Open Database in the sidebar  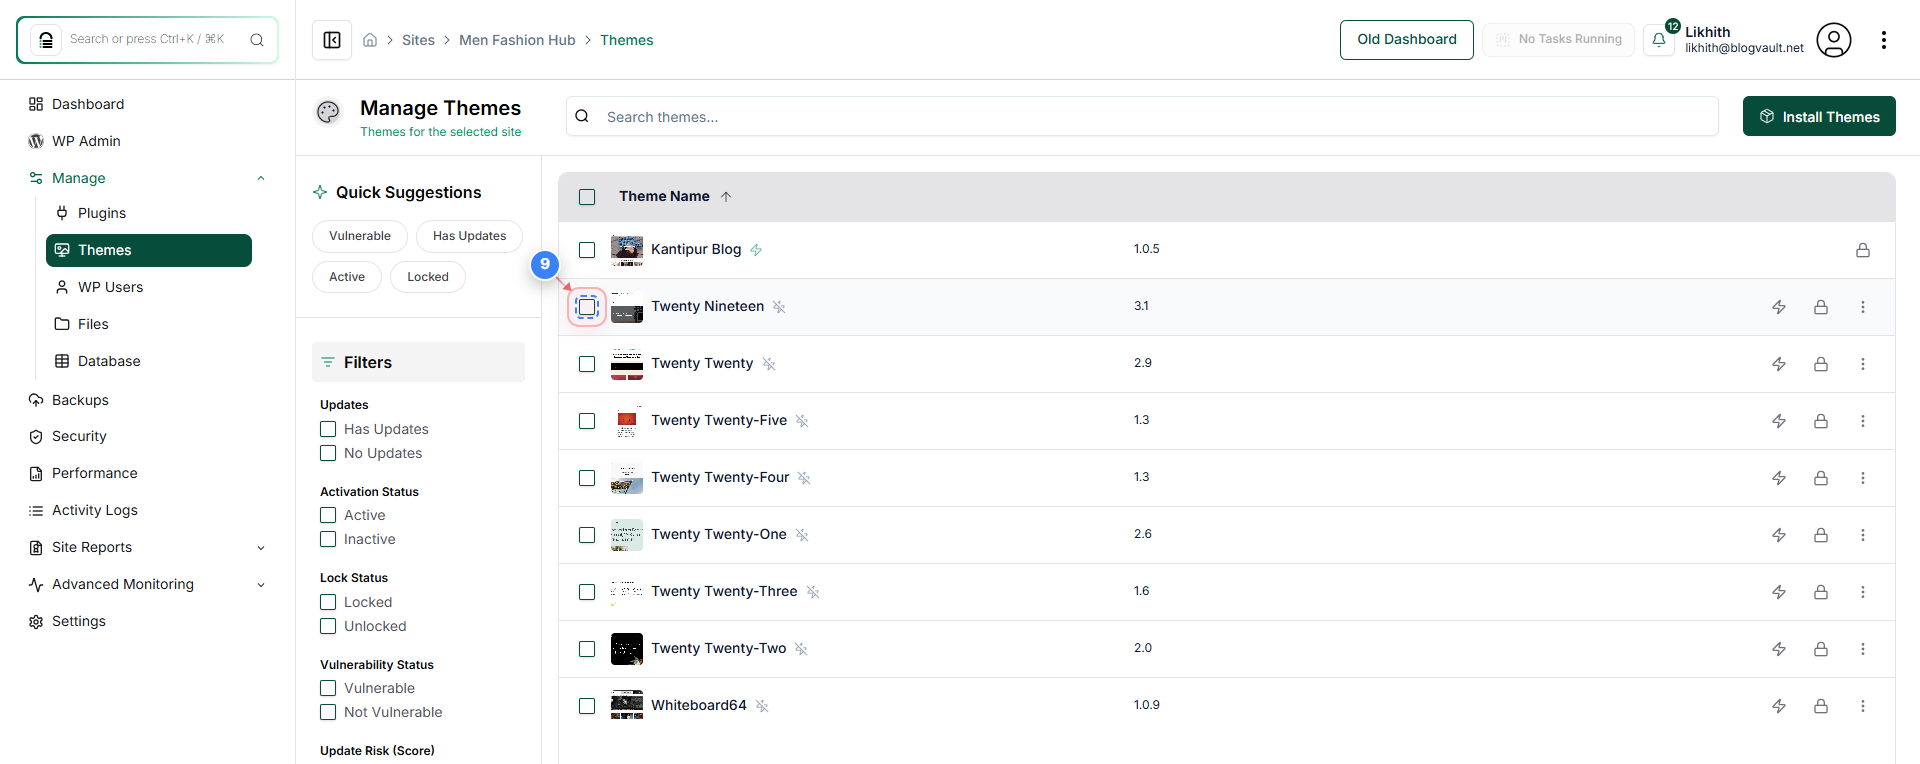[x=149, y=361]
